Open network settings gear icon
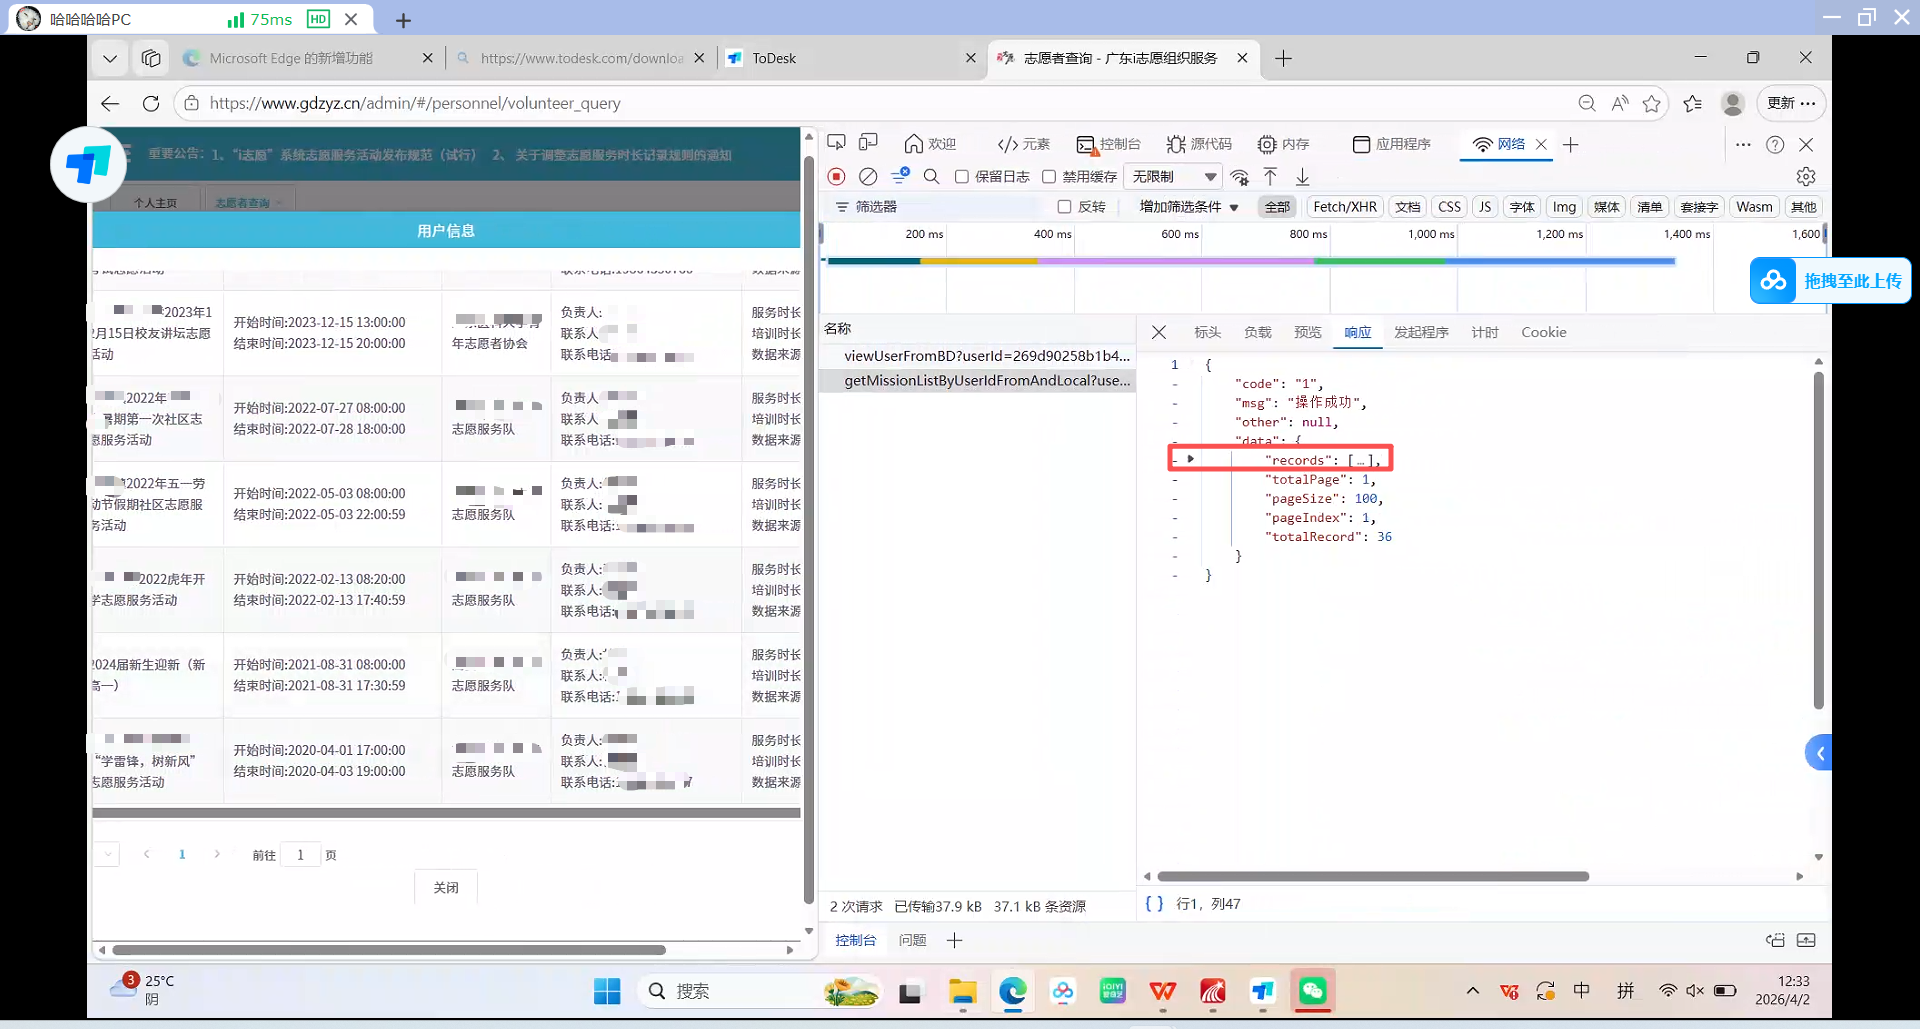 (1806, 177)
